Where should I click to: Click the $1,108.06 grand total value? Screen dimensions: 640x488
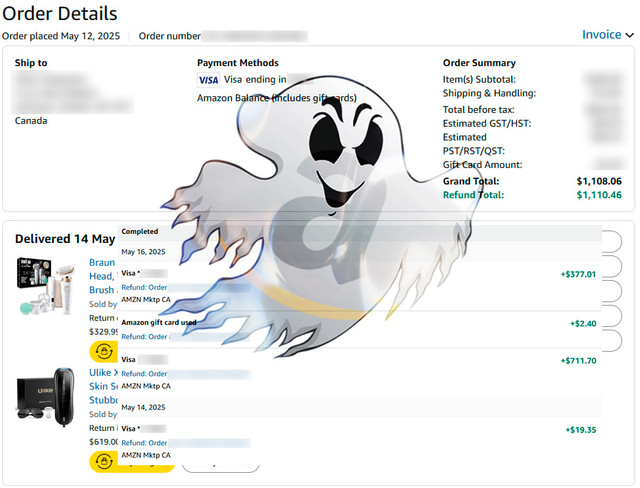(x=599, y=181)
